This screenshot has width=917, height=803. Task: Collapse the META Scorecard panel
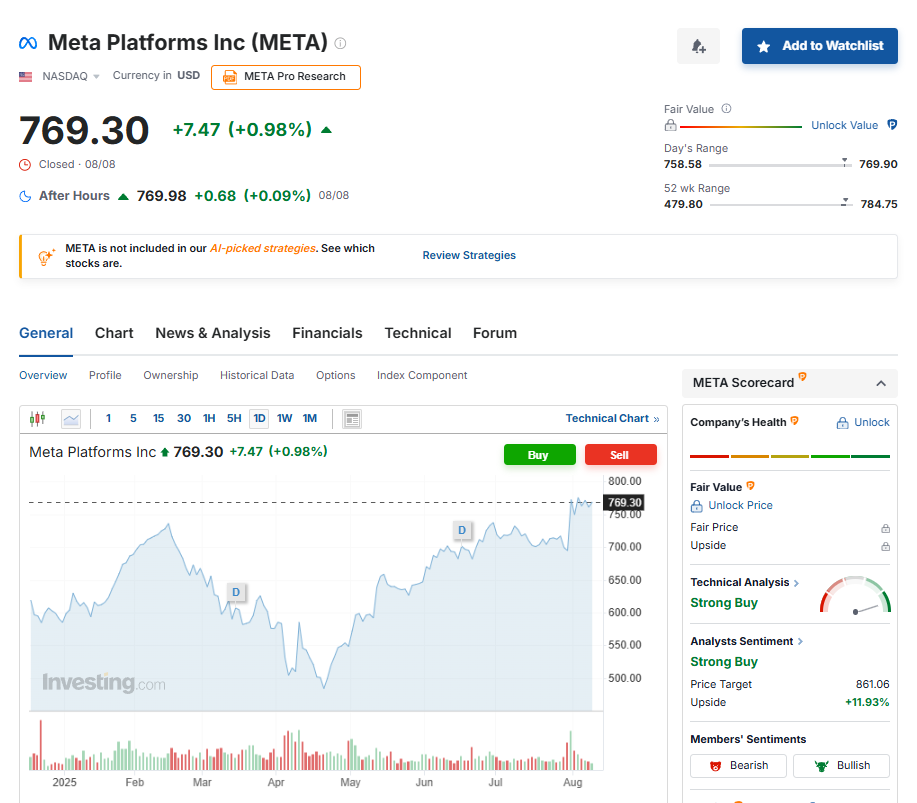(881, 384)
